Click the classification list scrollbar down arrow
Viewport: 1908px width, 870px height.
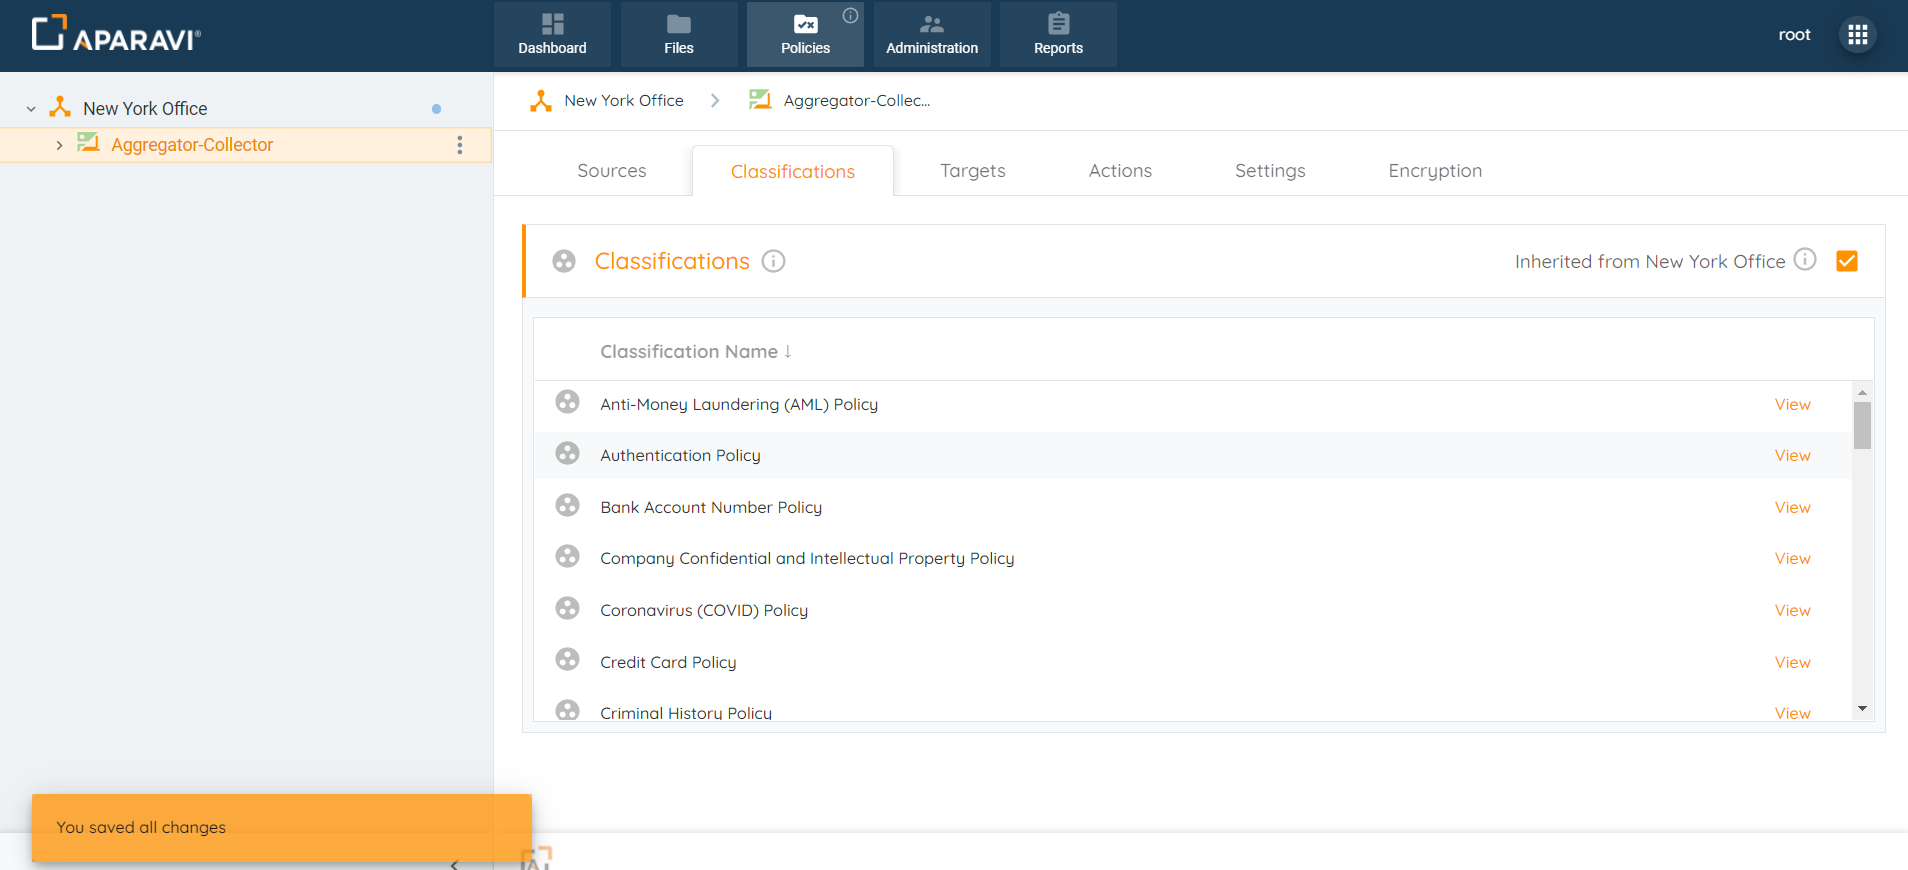(1862, 708)
